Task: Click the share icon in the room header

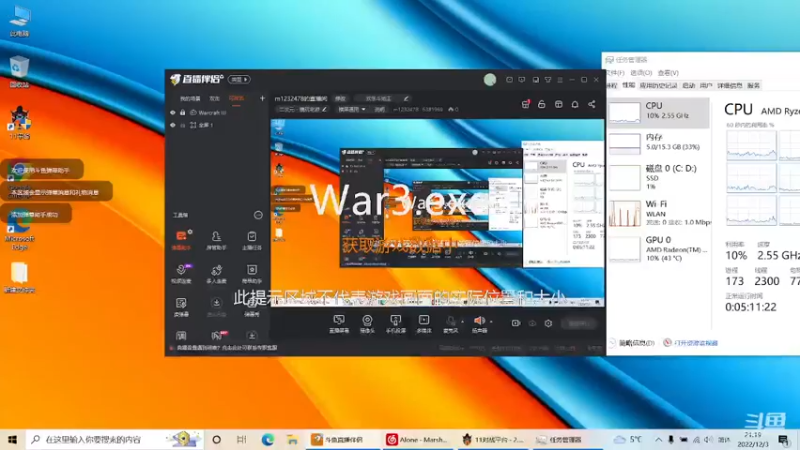Action: pos(592,104)
